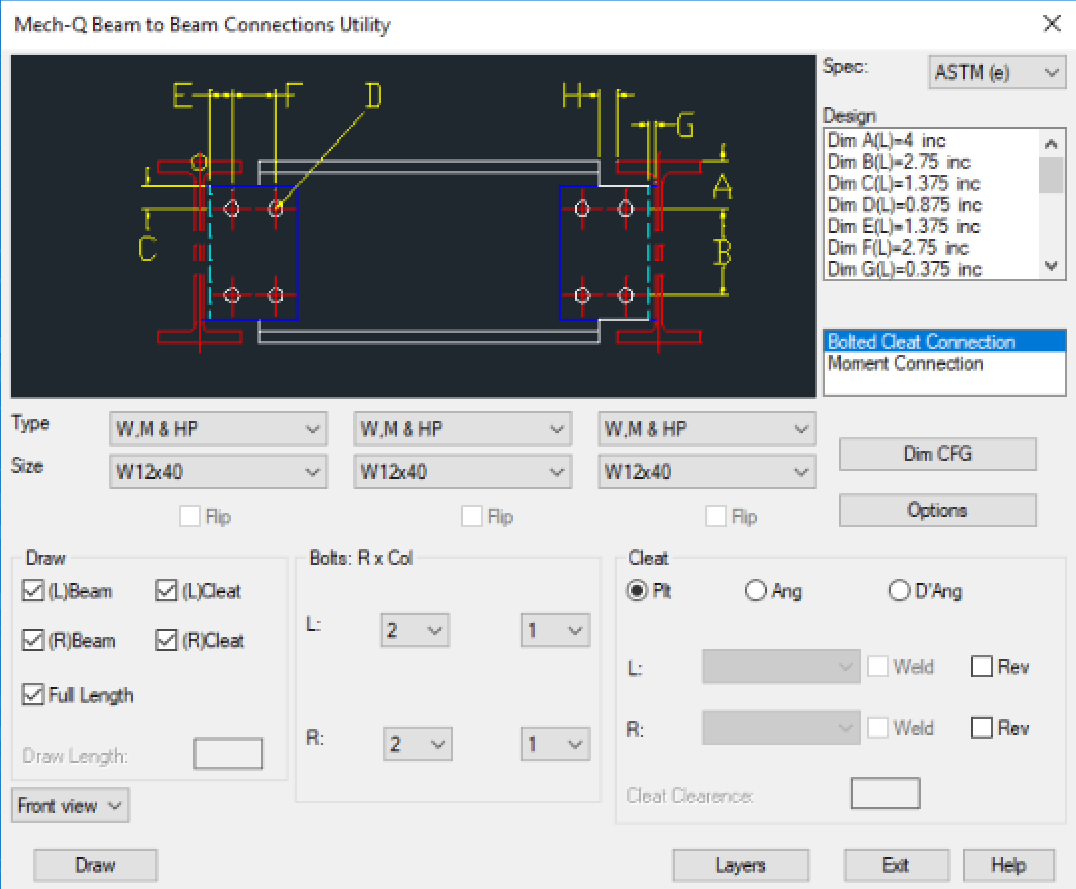
Task: Enable the Rev checkbox for L cleat
Action: click(982, 667)
